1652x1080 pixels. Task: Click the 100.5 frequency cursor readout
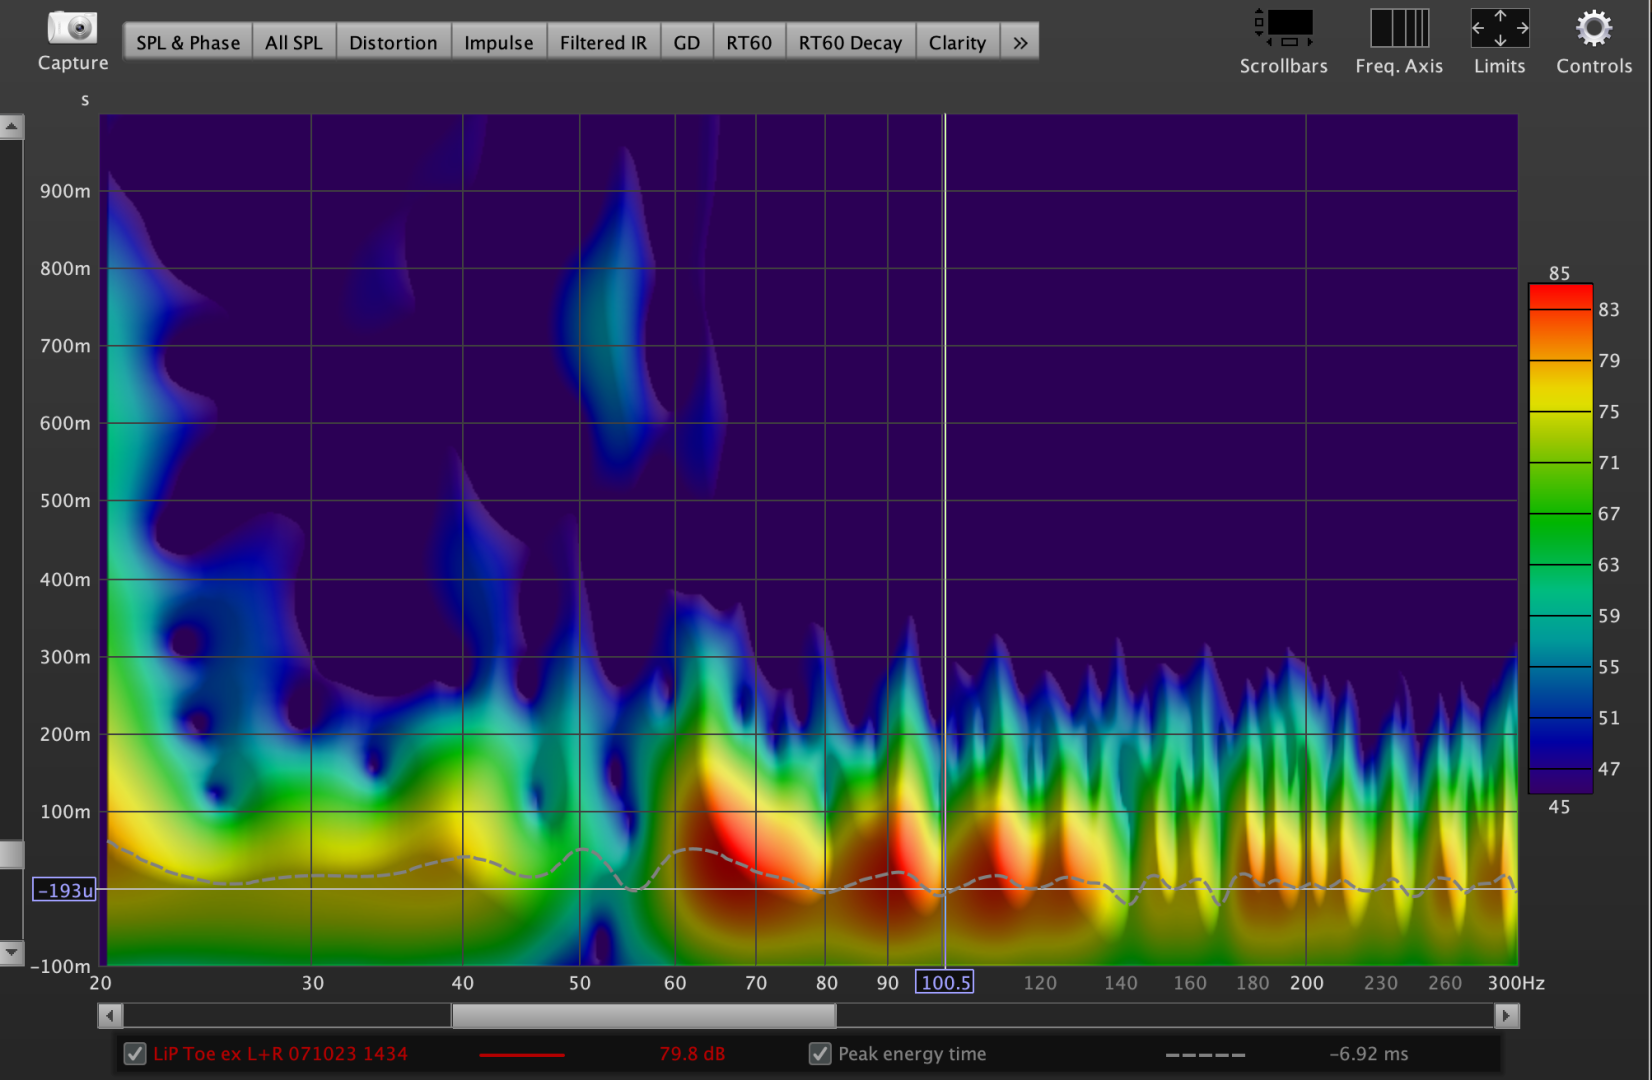tap(945, 983)
